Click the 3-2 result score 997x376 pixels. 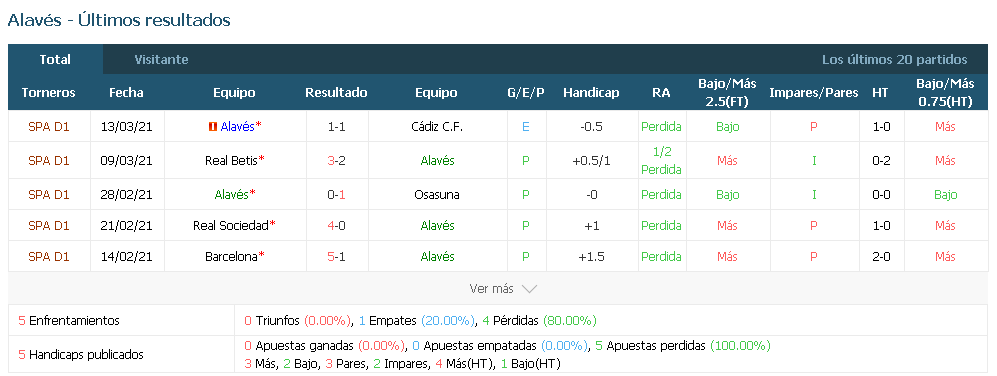336,161
